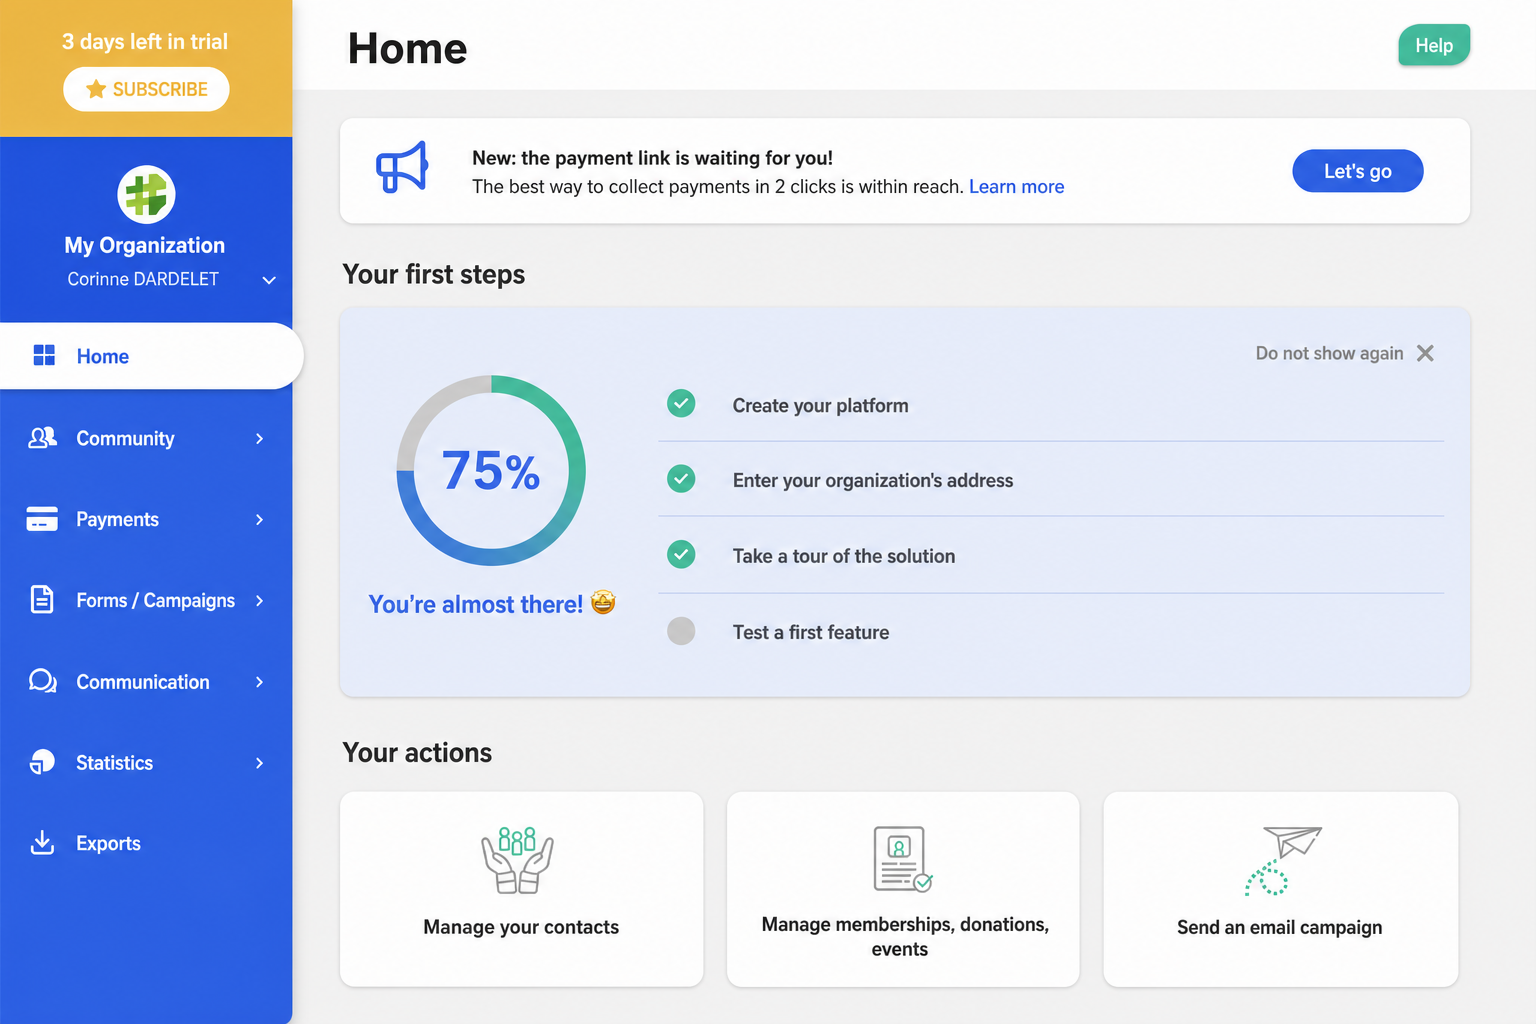Click the paper plane email icon
Image resolution: width=1536 pixels, height=1024 pixels.
(1283, 860)
